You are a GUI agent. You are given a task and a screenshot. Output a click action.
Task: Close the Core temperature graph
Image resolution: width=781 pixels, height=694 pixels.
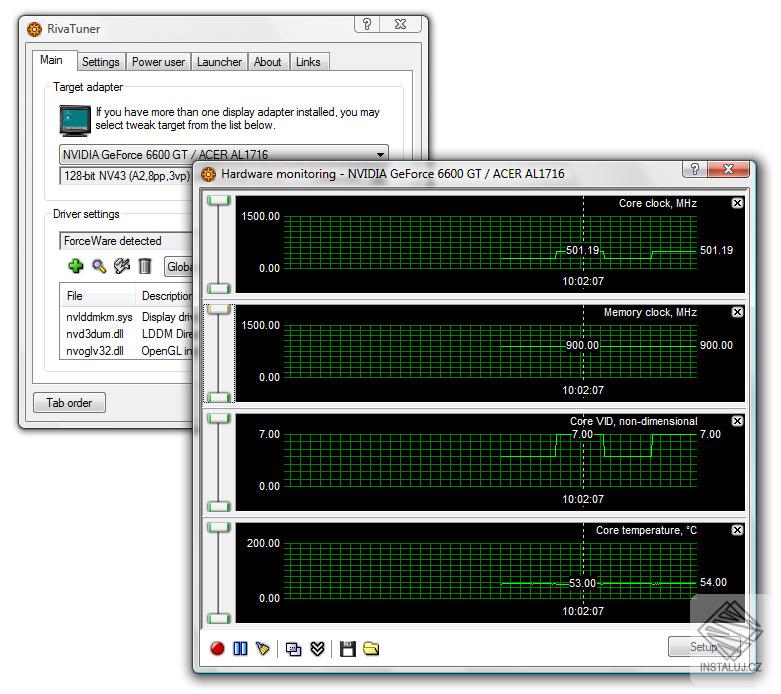point(737,530)
